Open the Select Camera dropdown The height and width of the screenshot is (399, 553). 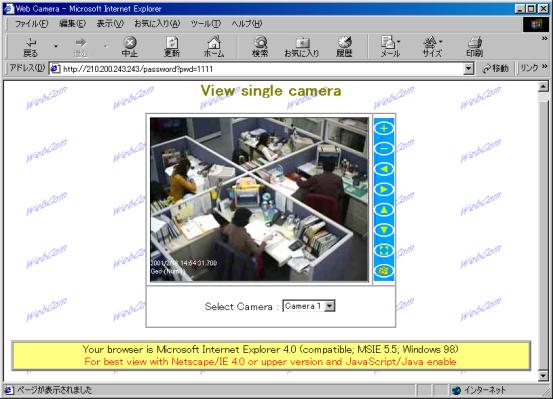[309, 306]
